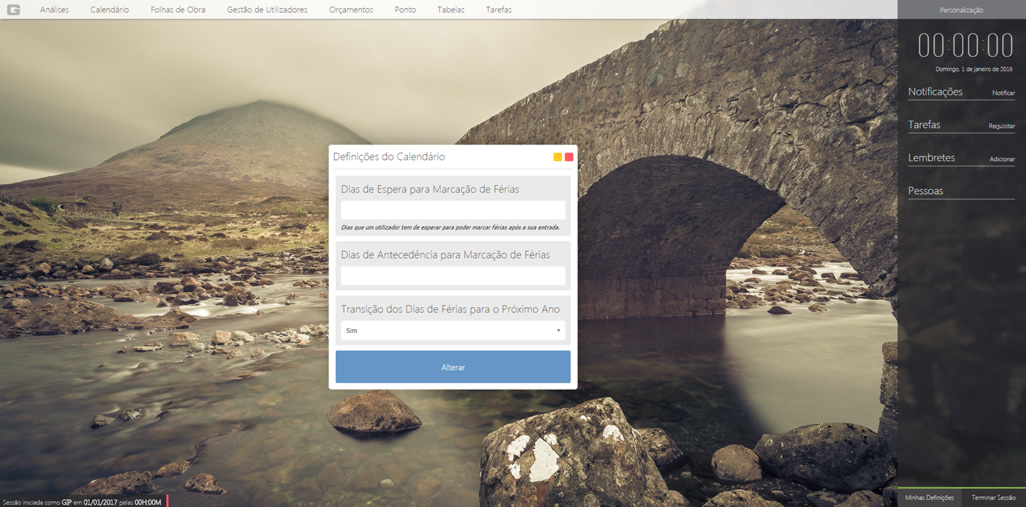Click Adicionar next to Lembretes
Screen dimensions: 1026x507
[x=1001, y=160]
